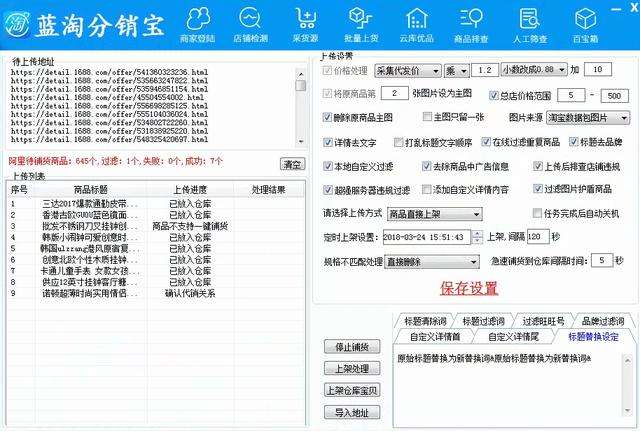Image resolution: width=640 pixels, height=431 pixels.
Task: Click the 上架间隔 120 seconds field
Action: point(538,237)
